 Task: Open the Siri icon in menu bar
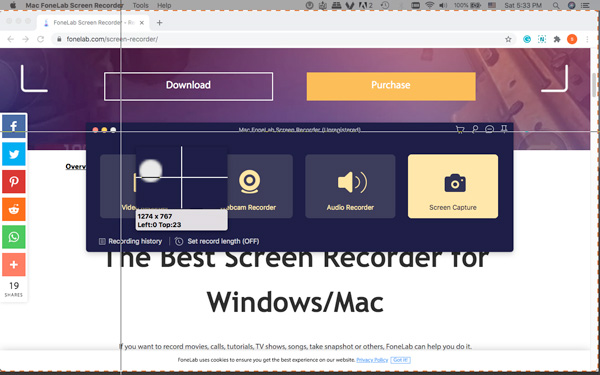571,5
